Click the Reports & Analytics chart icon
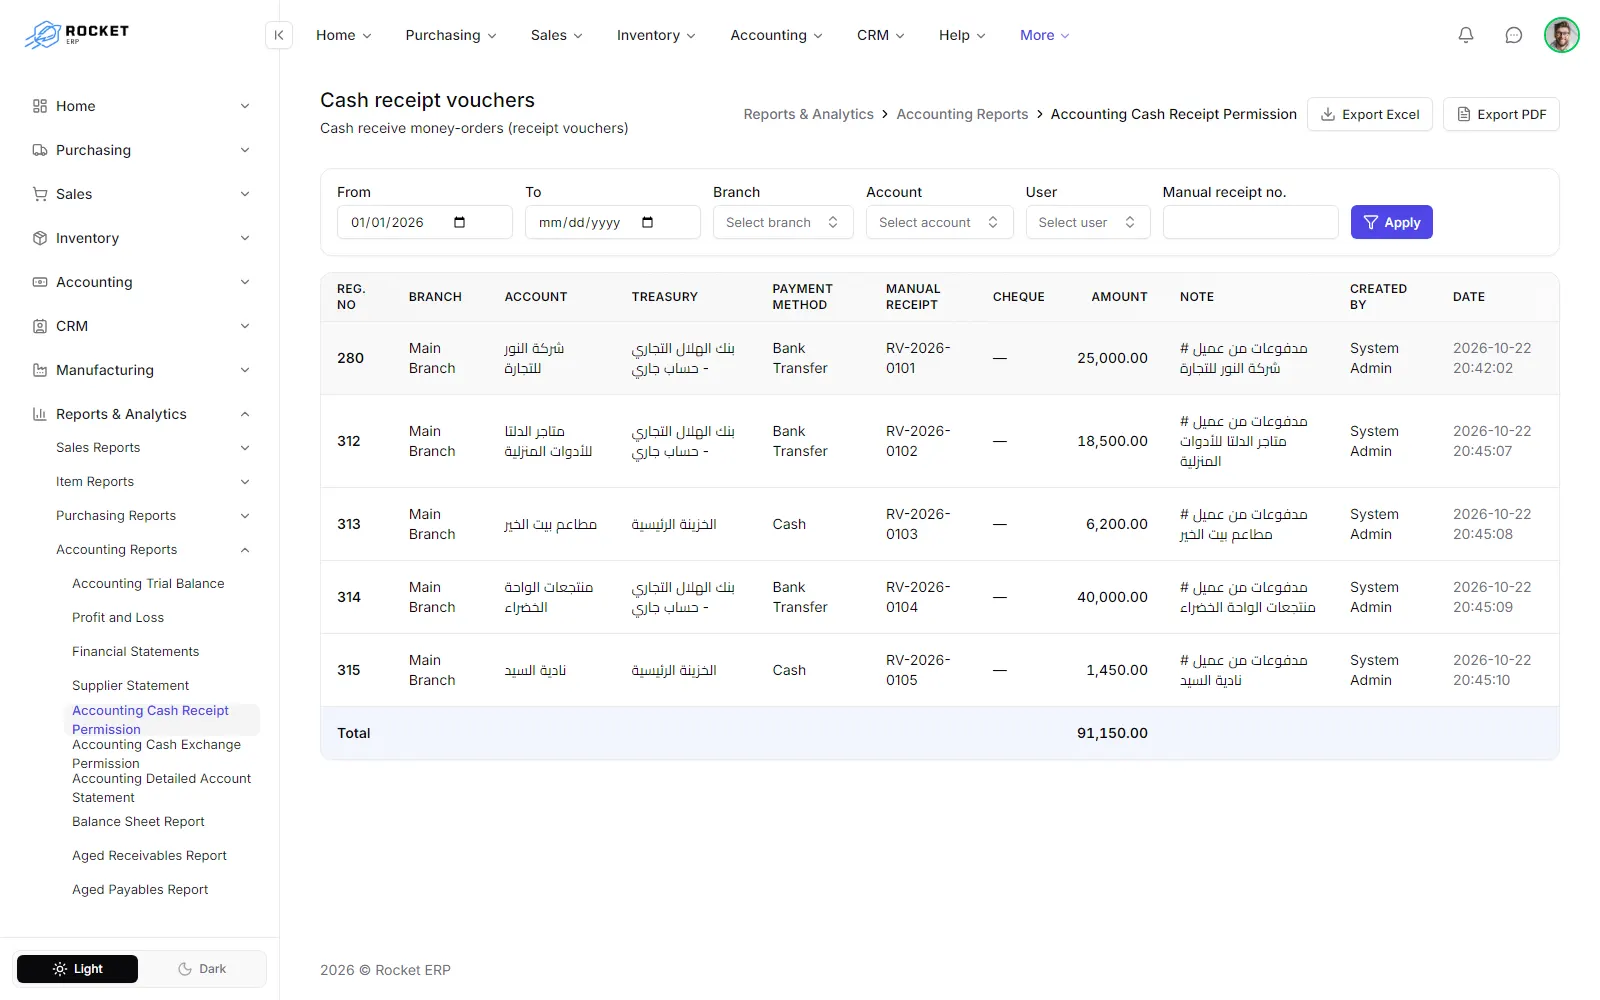Screen dimensions: 1600x1000 click(x=40, y=414)
